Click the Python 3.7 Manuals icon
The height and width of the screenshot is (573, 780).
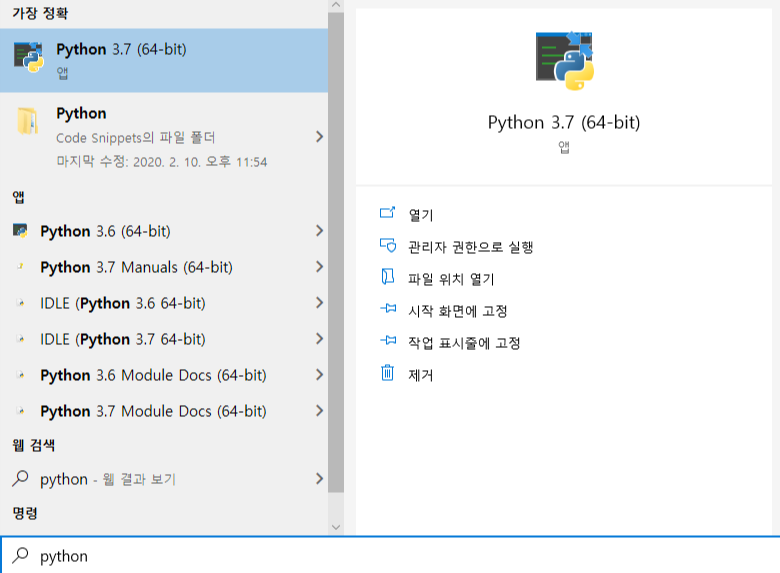click(20, 267)
